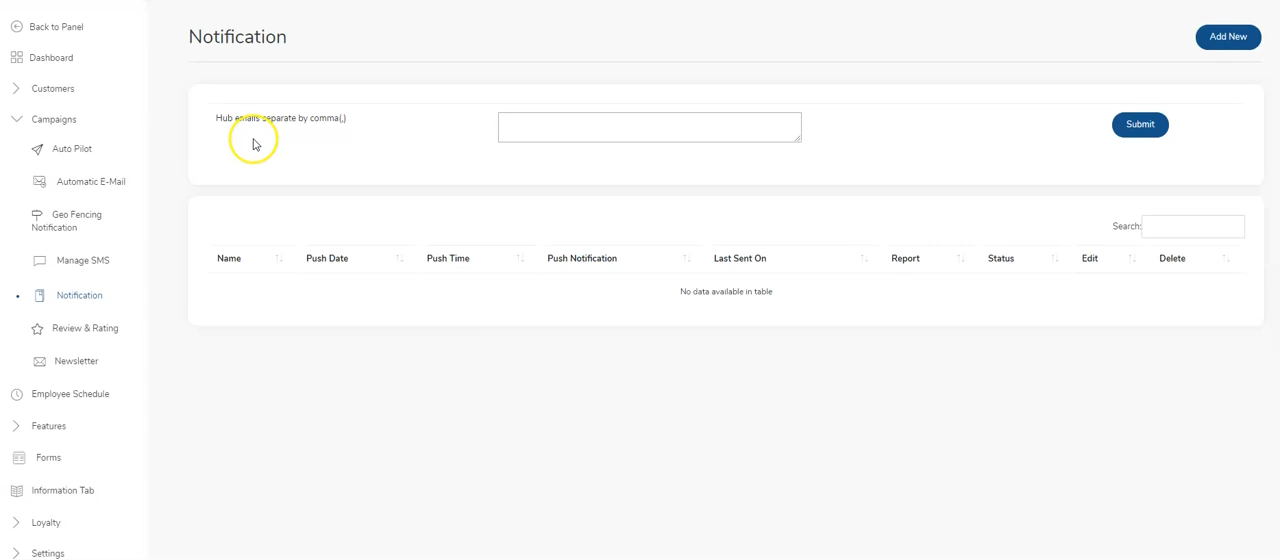Click 'No data available in table' text
The width and height of the screenshot is (1280, 560).
coord(726,292)
